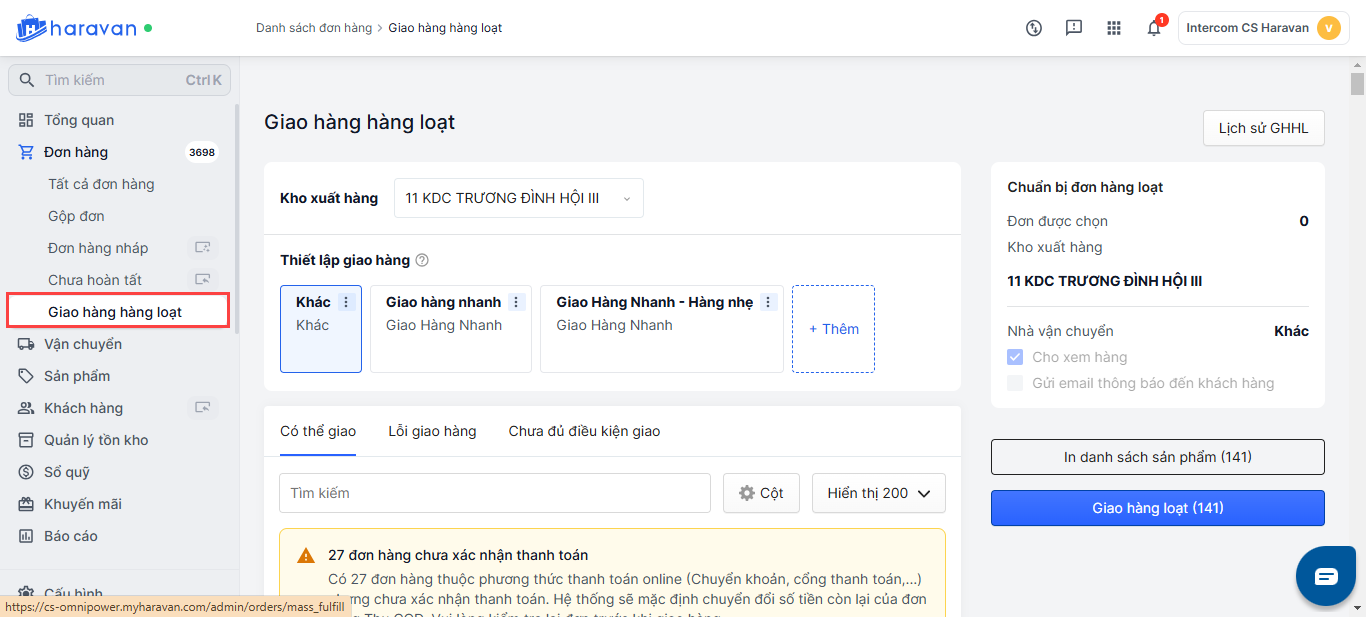Image resolution: width=1366 pixels, height=617 pixels.
Task: Open the three-dot menu on Khác card
Action: pyautogui.click(x=346, y=302)
